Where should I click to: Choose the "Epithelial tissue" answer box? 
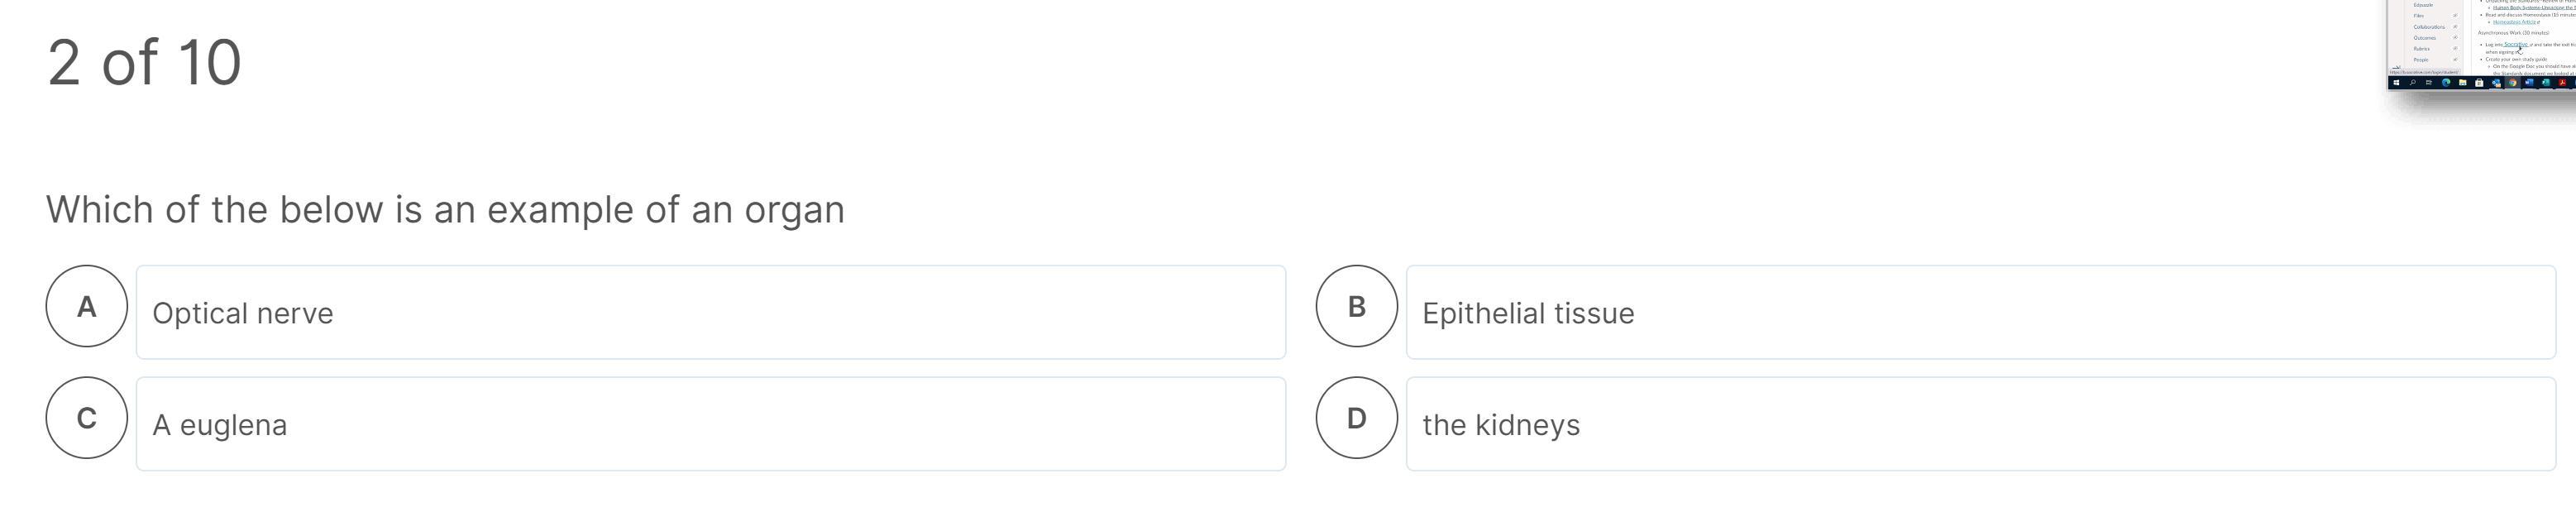coord(1980,312)
